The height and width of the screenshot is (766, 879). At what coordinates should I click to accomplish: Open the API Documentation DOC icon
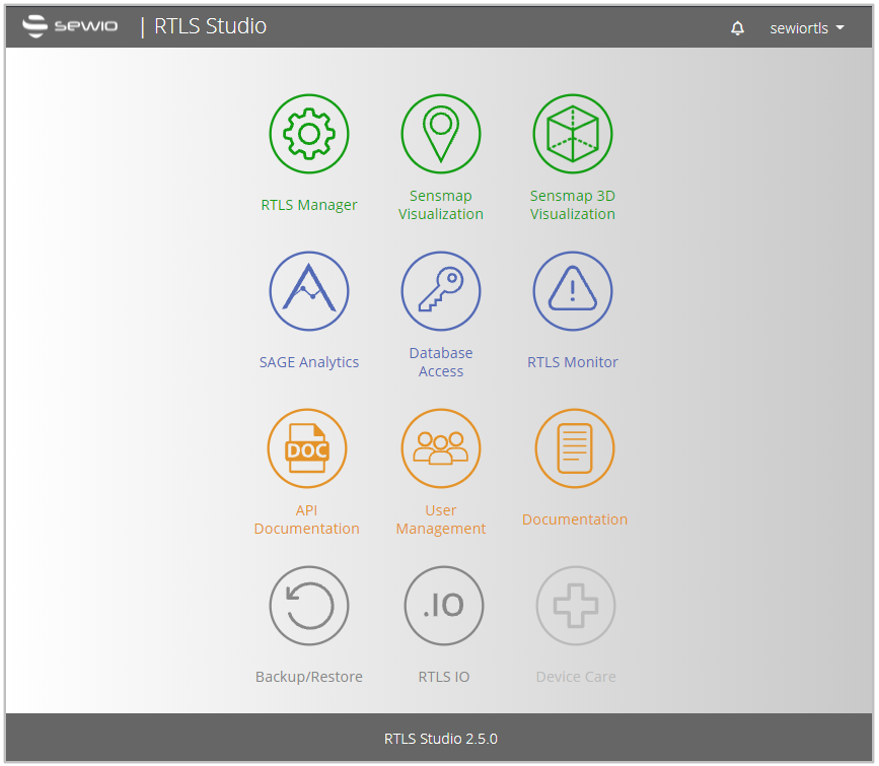[307, 449]
